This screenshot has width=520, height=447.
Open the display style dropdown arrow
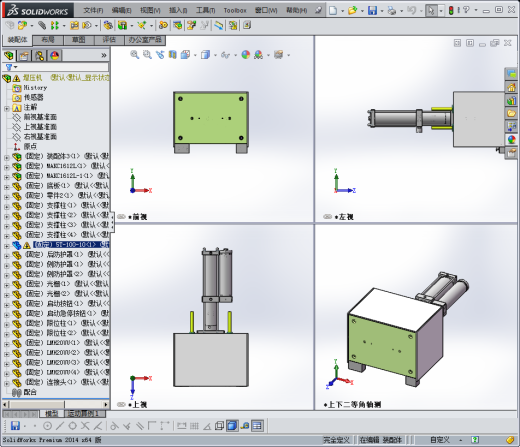pos(215,55)
